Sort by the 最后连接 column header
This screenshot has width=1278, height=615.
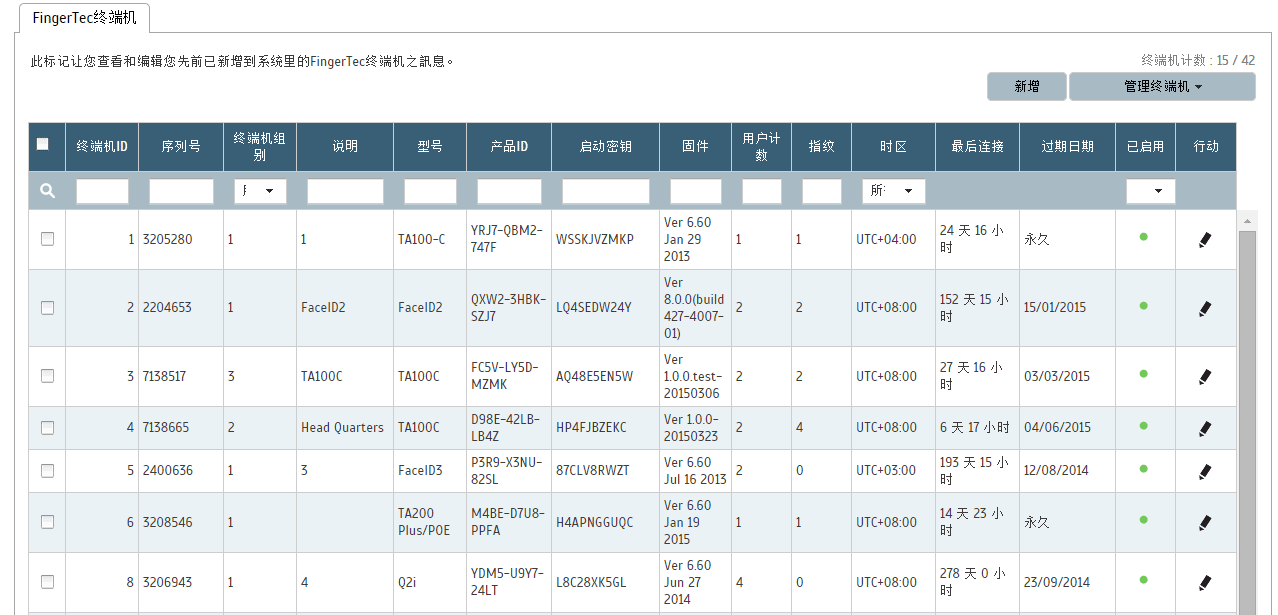click(x=977, y=146)
